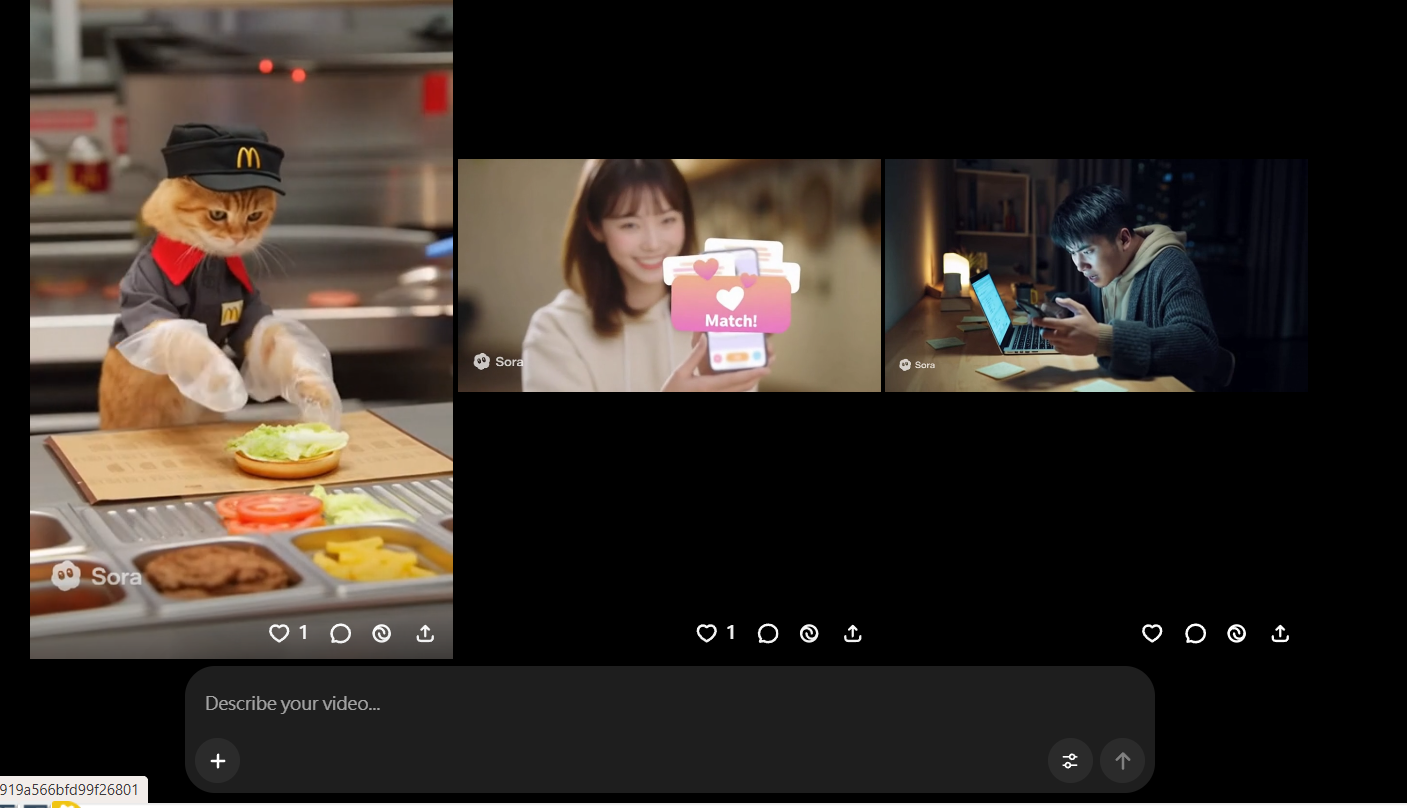Open comments on the laptop desk video
The height and width of the screenshot is (808, 1407).
coord(1195,633)
